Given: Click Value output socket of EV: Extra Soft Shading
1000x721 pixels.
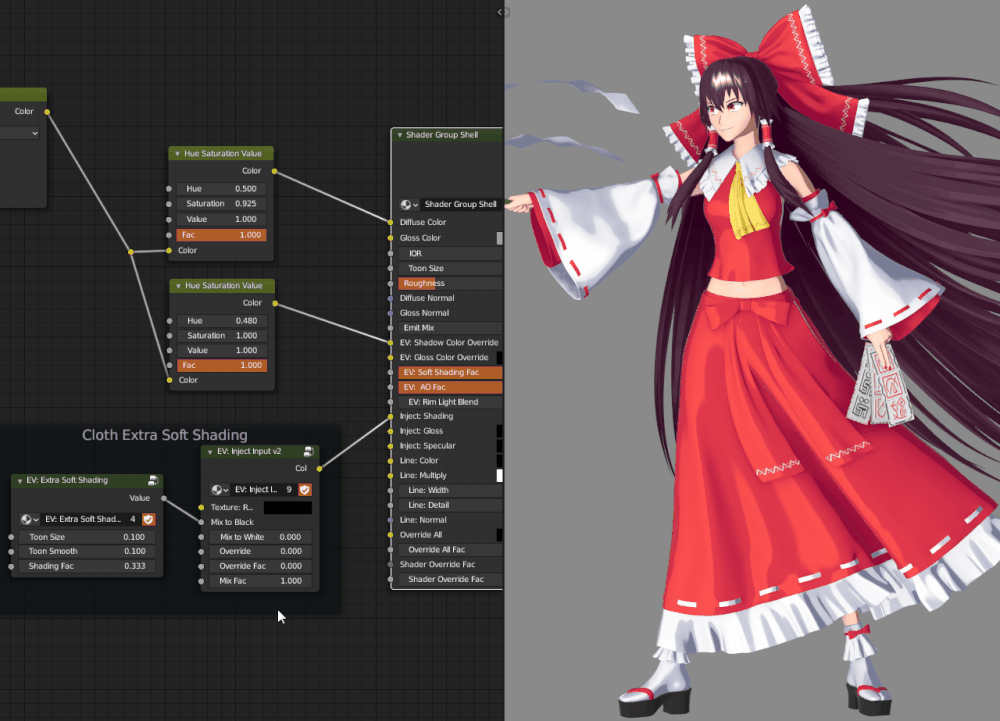Looking at the screenshot, I should click(164, 498).
